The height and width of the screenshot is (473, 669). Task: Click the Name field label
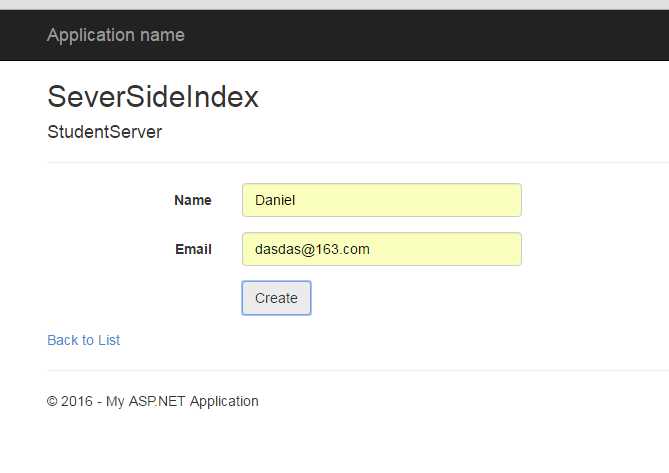pyautogui.click(x=192, y=200)
